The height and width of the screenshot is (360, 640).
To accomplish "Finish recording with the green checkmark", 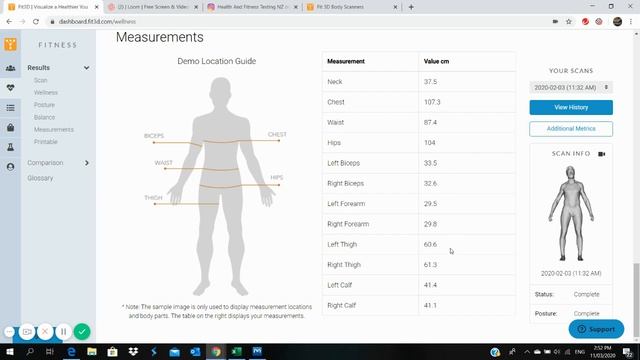I will click(82, 331).
